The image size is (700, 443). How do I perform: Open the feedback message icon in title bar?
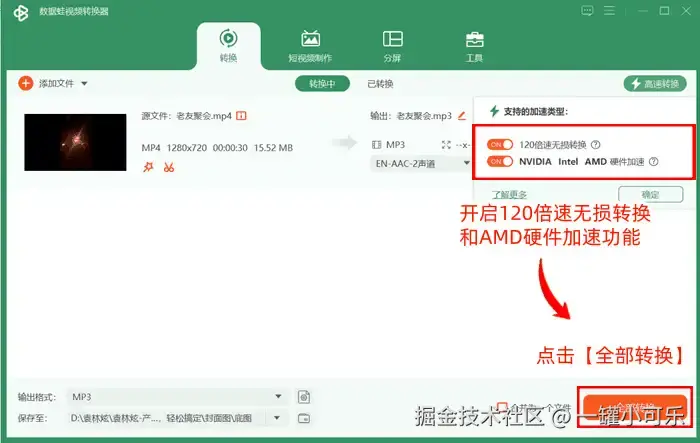pyautogui.click(x=587, y=11)
